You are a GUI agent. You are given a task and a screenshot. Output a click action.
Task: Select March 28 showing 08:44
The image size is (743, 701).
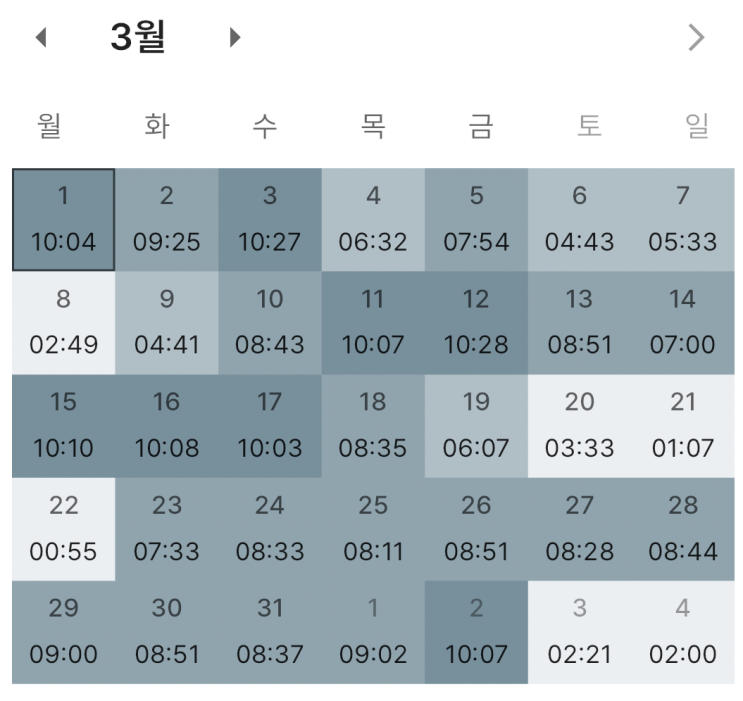pyautogui.click(x=683, y=529)
